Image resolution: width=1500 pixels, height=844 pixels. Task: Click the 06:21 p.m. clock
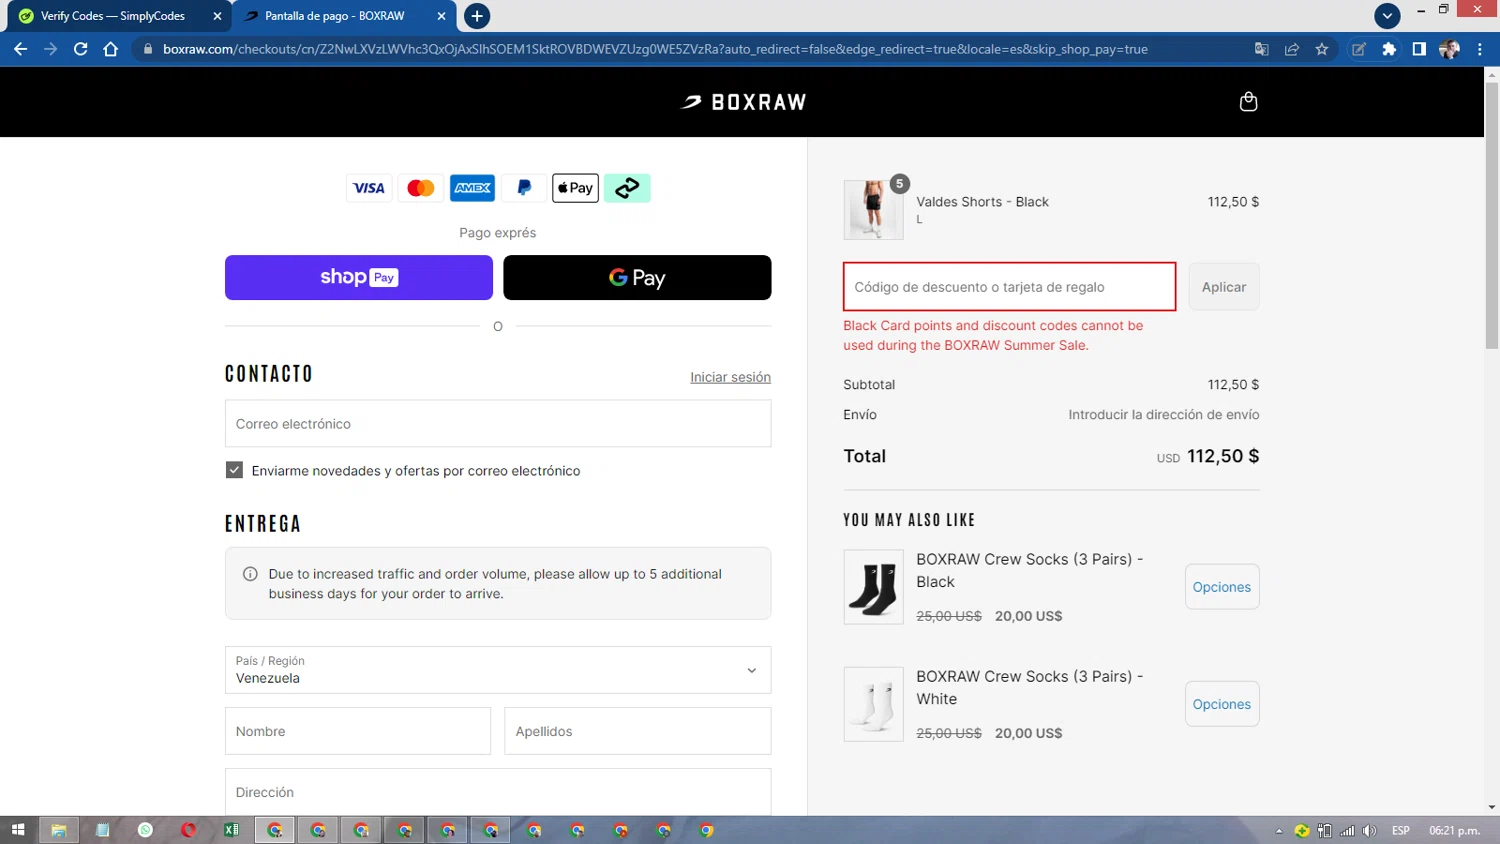coord(1455,831)
